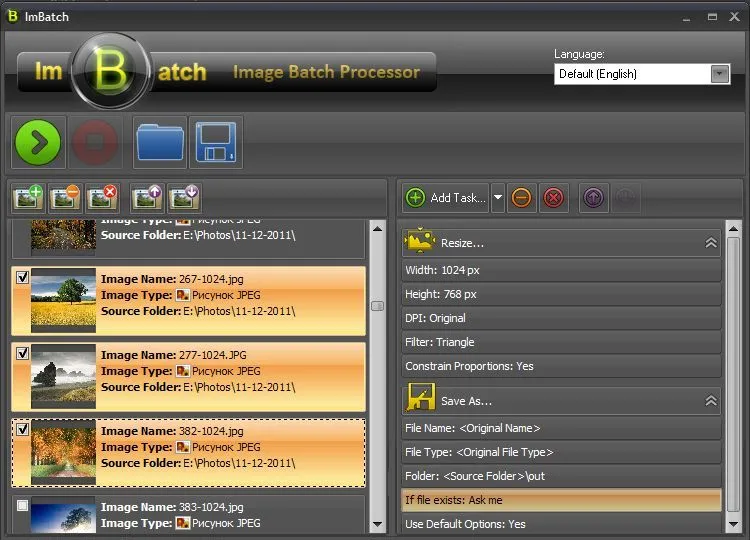
Task: Click the floppy disk save icon
Action: [x=215, y=143]
